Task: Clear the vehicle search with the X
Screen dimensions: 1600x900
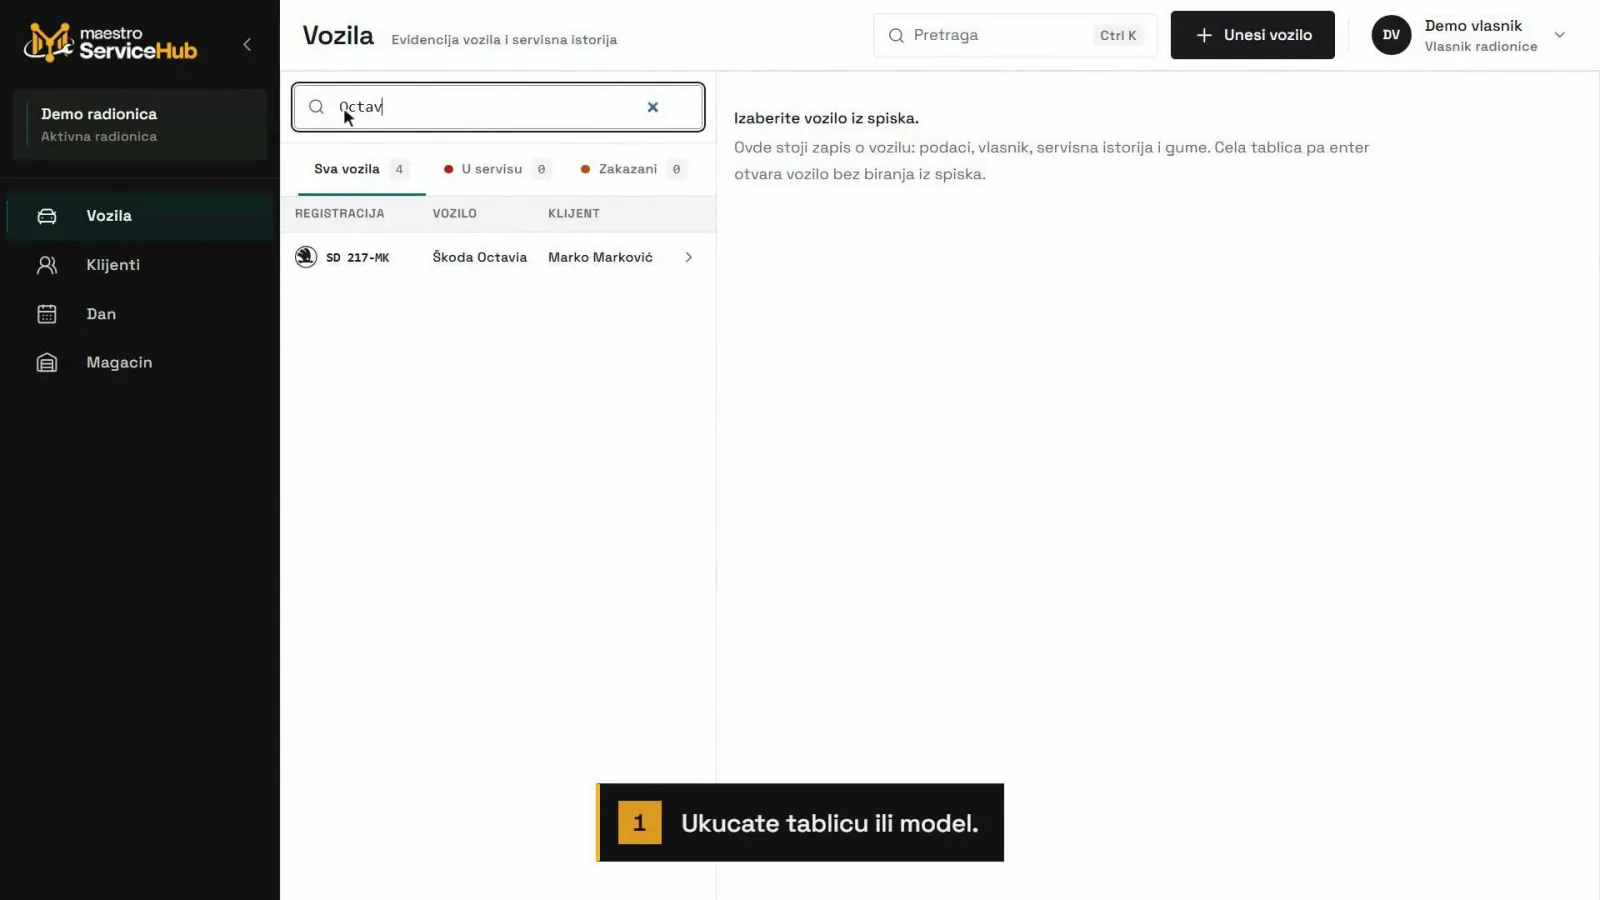Action: coord(653,107)
